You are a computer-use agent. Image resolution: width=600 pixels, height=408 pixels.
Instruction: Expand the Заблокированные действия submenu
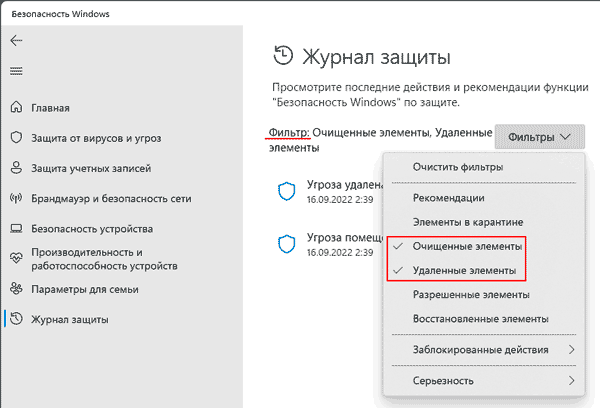[484, 349]
